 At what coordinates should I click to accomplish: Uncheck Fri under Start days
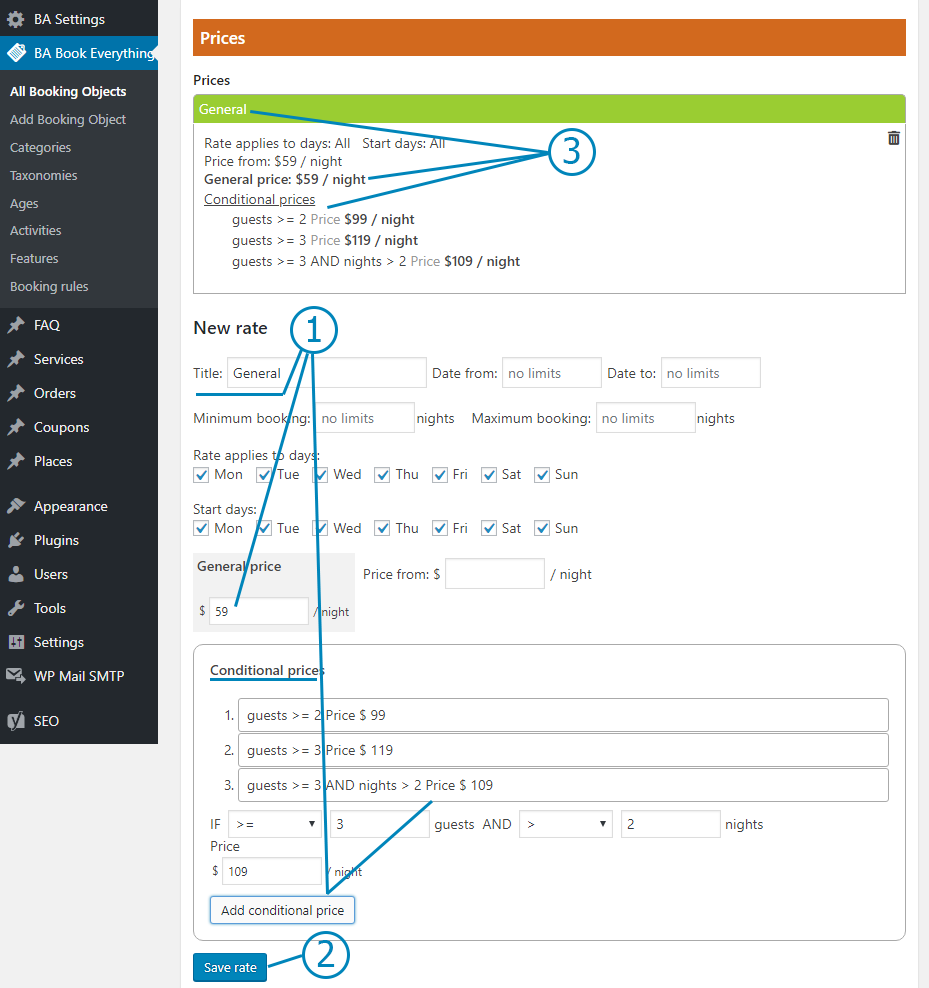(439, 529)
